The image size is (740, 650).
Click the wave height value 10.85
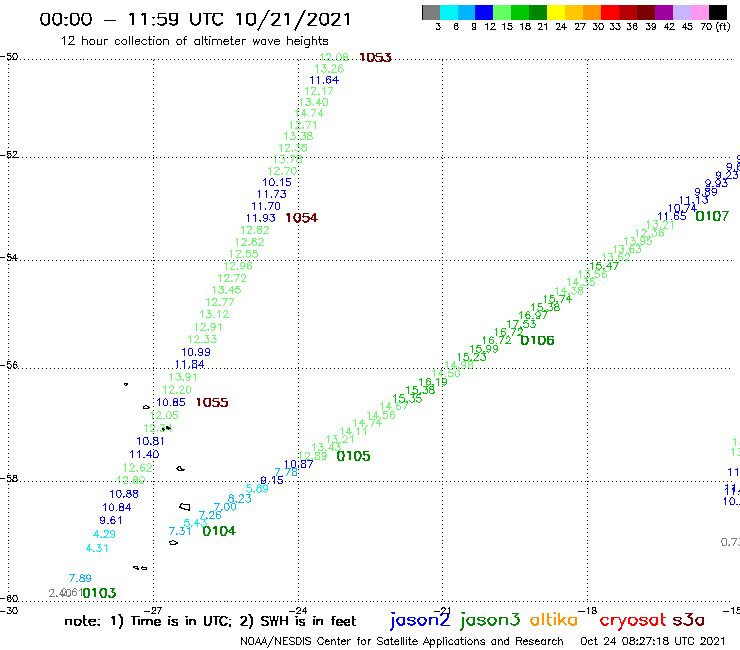pyautogui.click(x=171, y=403)
